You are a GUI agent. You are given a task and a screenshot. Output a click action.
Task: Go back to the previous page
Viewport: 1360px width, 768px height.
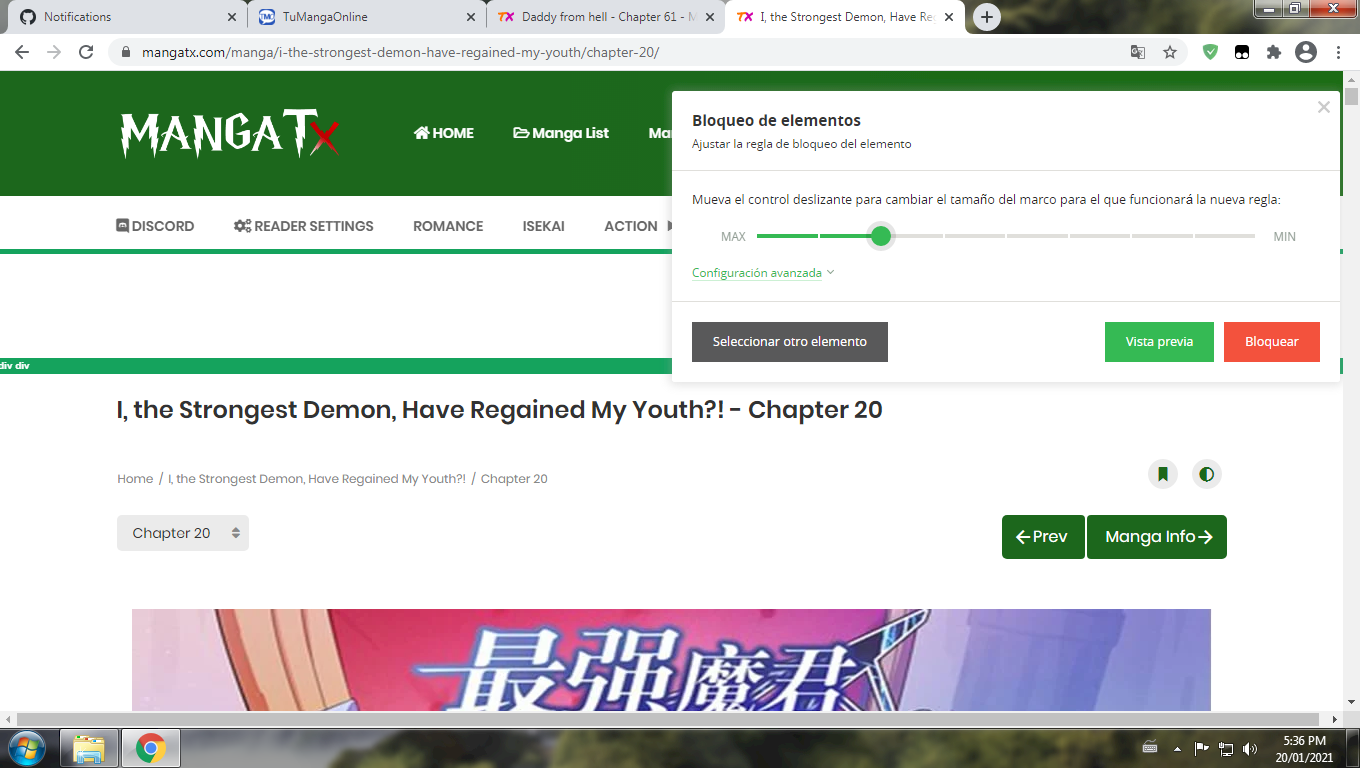[22, 52]
